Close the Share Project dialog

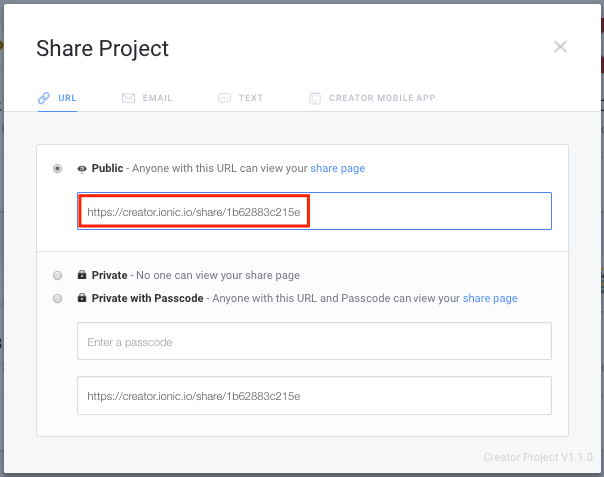(560, 47)
